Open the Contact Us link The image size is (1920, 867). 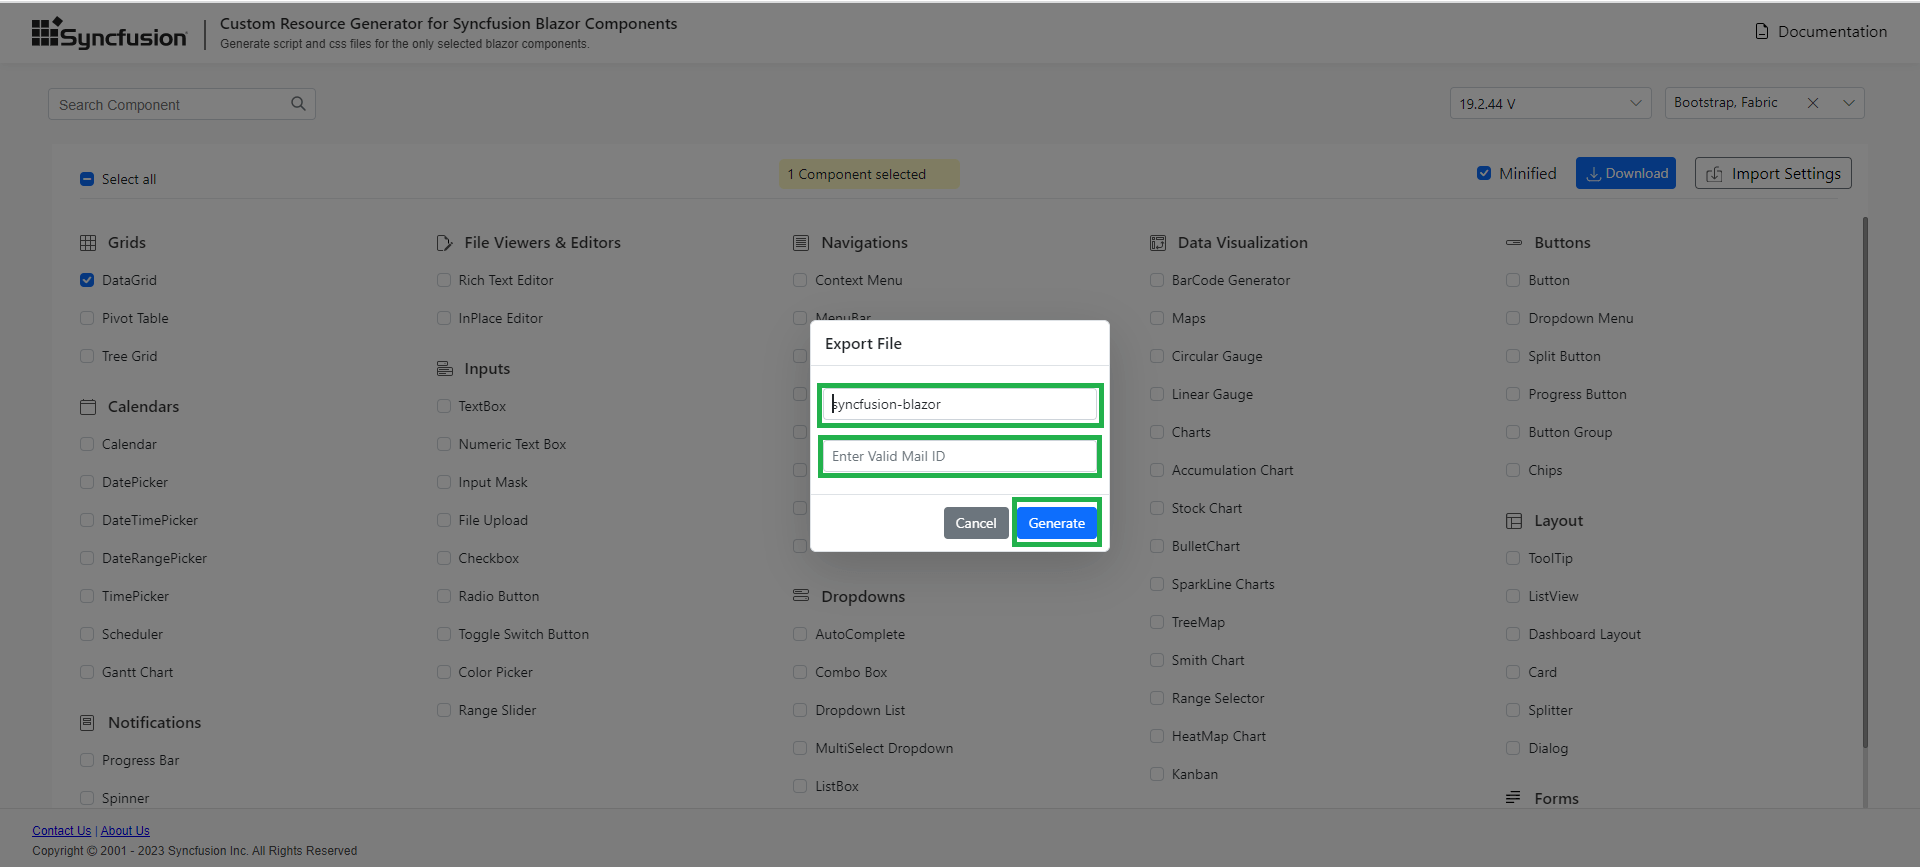tap(61, 831)
